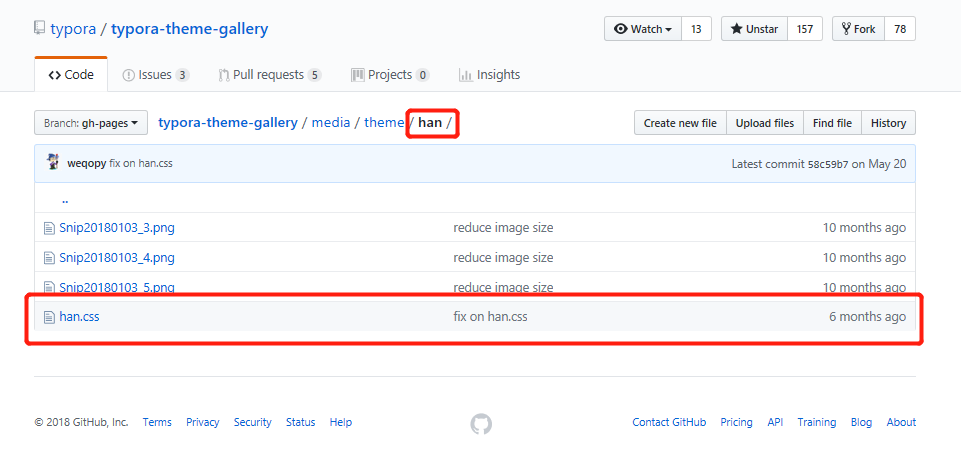961x449 pixels.
Task: Click the han.css file icon
Action: tap(48, 317)
